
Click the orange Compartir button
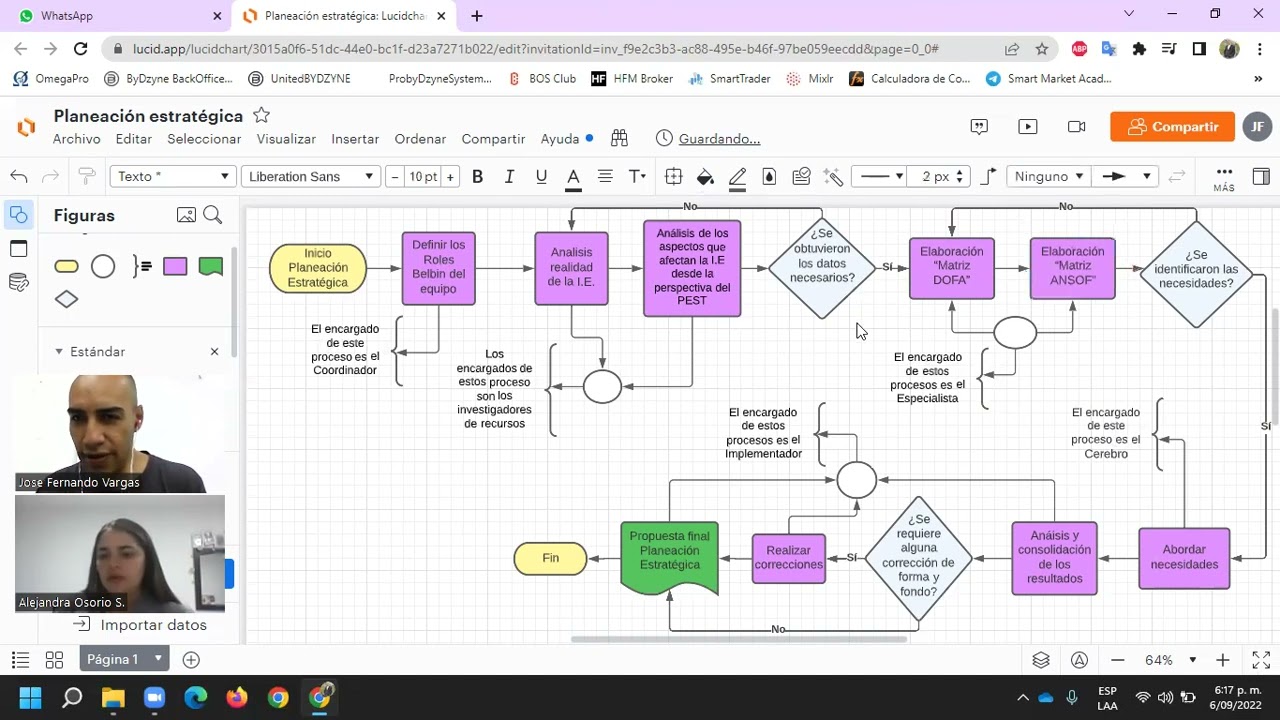coord(1172,127)
